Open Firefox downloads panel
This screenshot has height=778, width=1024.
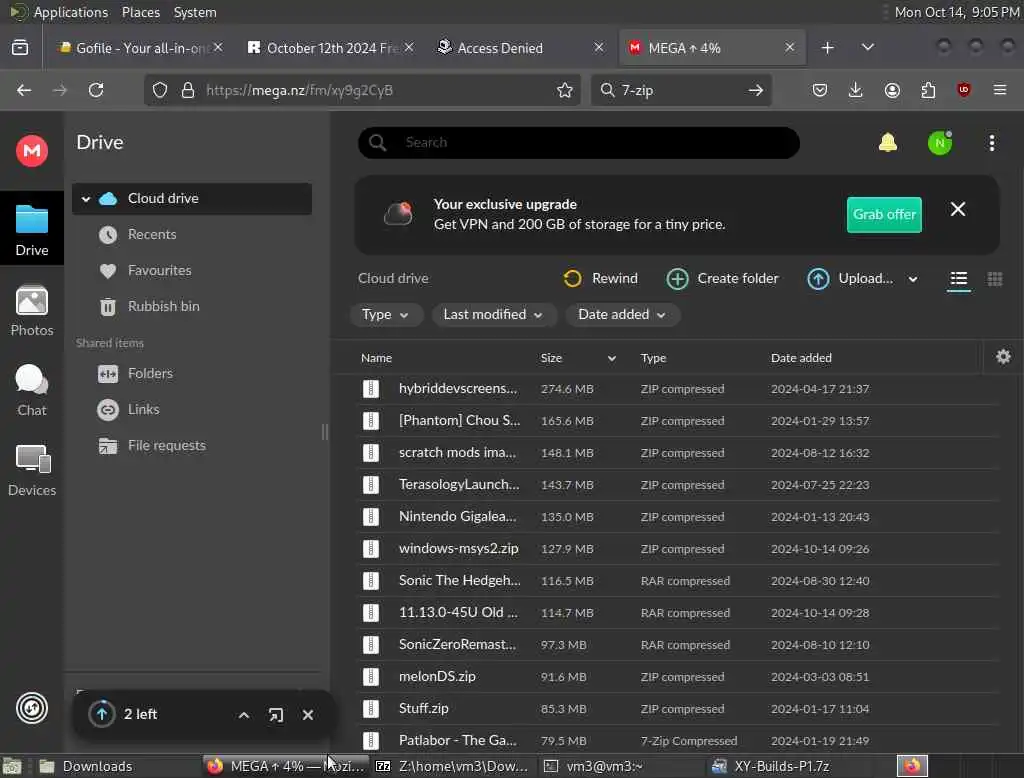click(x=856, y=90)
